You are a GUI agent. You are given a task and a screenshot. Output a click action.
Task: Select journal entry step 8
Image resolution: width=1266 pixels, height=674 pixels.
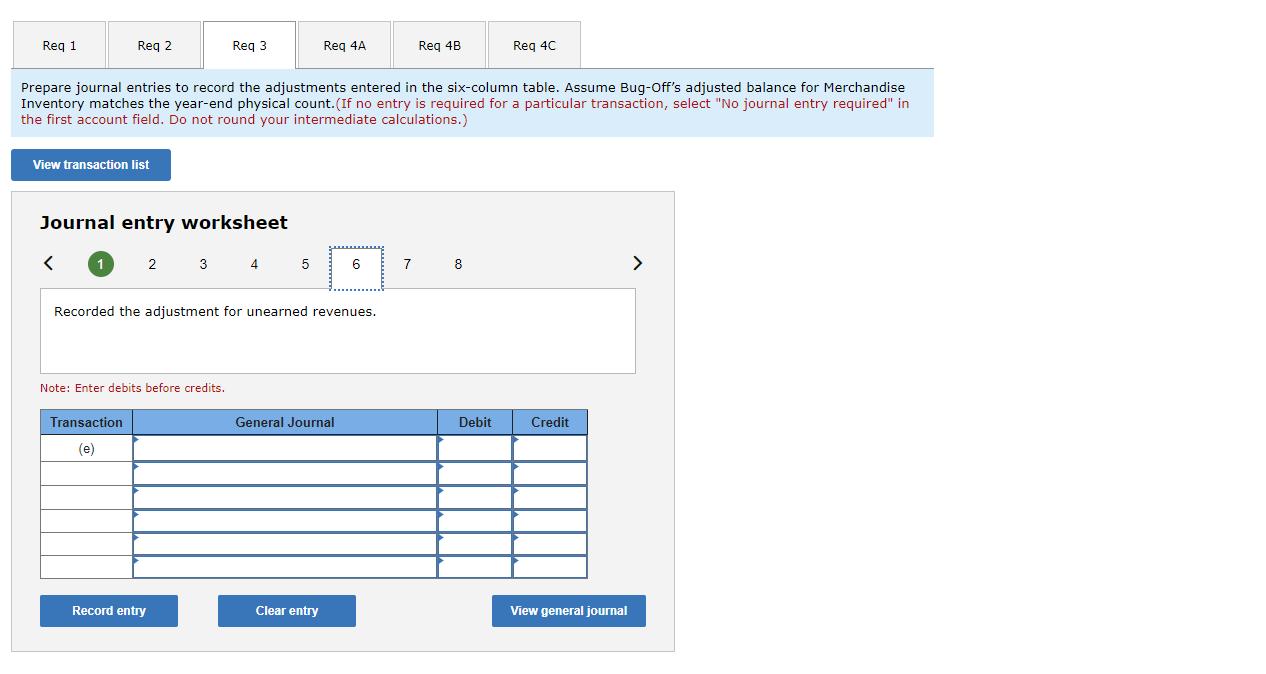coord(458,264)
